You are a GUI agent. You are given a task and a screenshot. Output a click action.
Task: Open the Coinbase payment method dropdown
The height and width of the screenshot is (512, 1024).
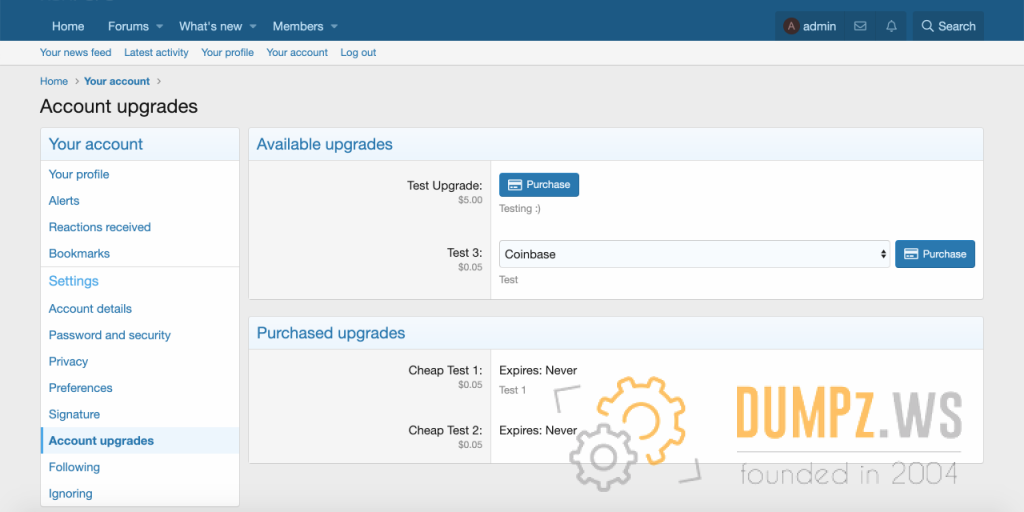[694, 254]
